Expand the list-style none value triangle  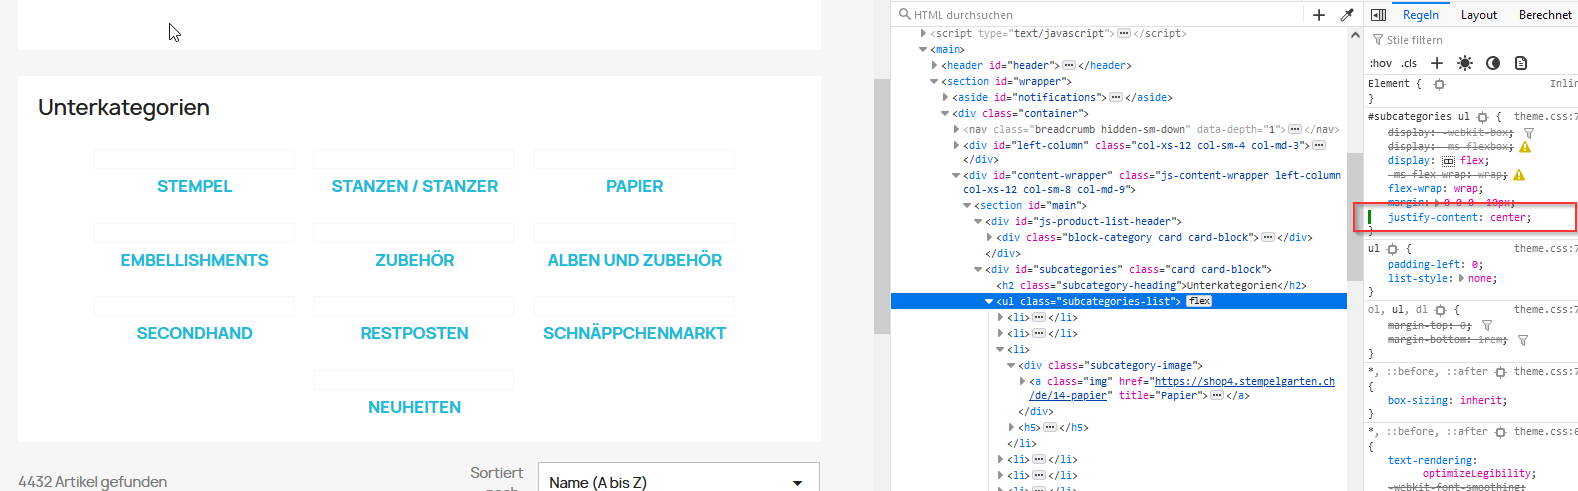(1461, 279)
